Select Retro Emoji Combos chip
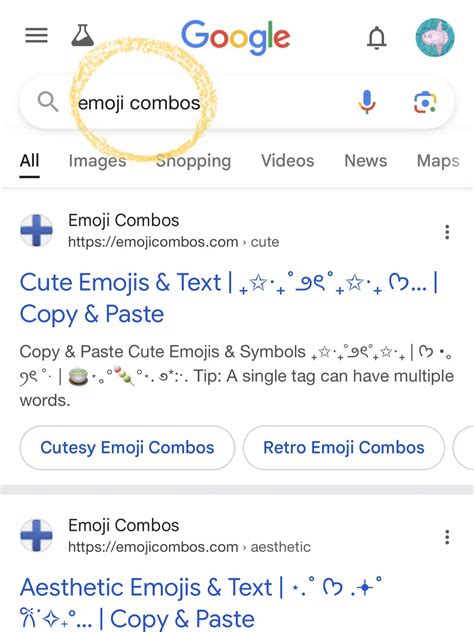474x632 pixels. point(344,447)
